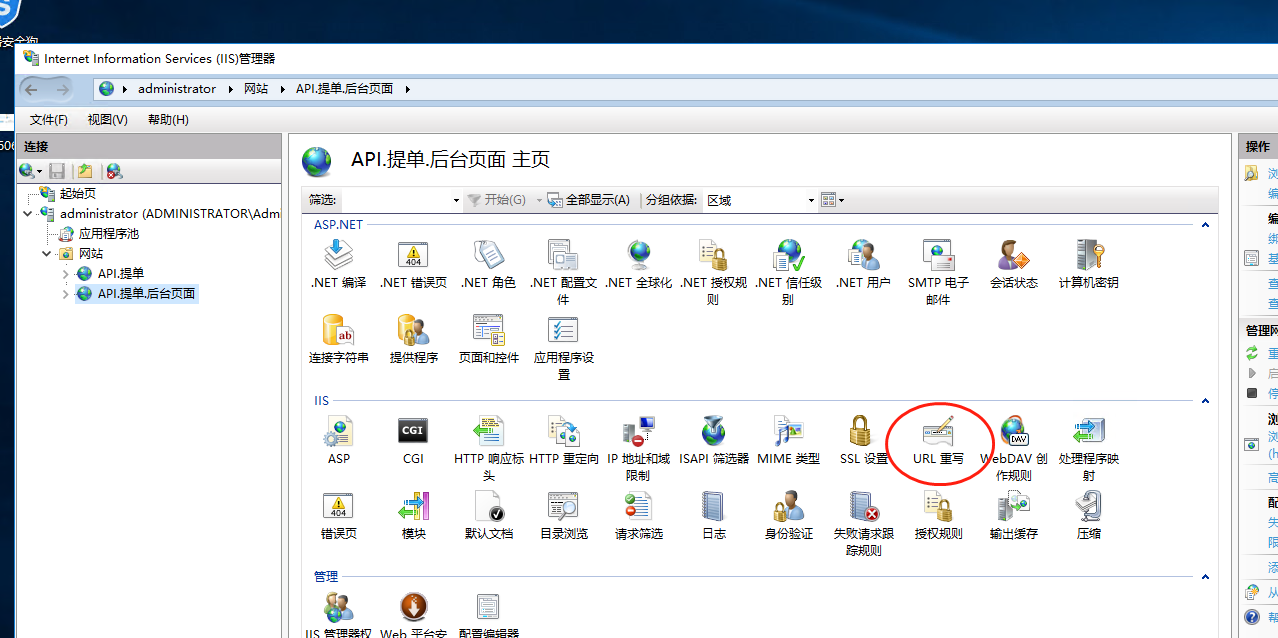Collapse the administrator server node
The height and width of the screenshot is (638, 1278).
point(27,214)
